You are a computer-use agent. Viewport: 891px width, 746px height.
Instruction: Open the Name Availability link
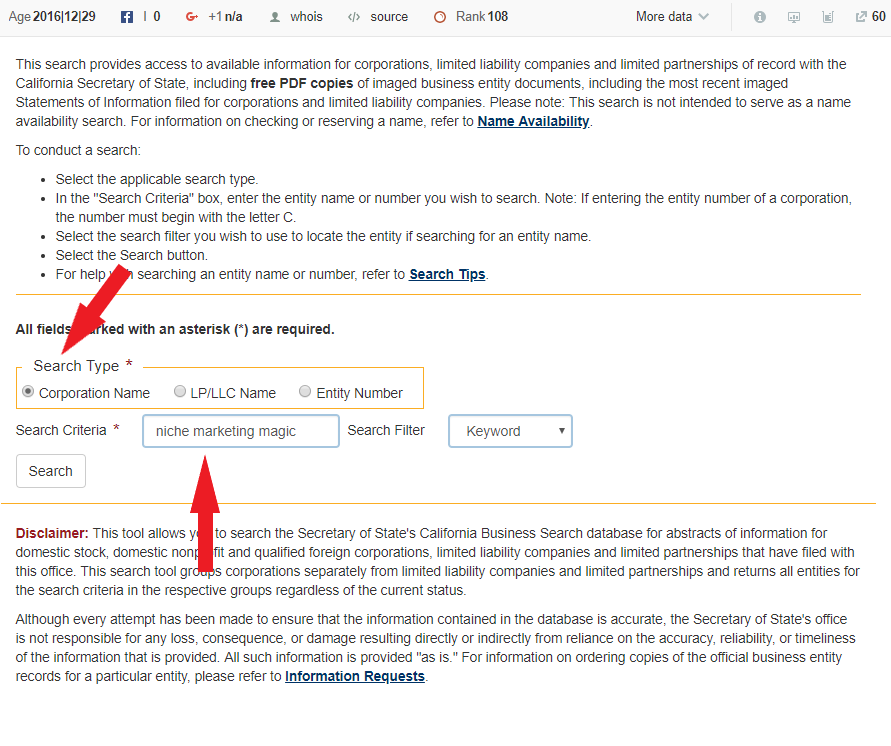tap(533, 121)
